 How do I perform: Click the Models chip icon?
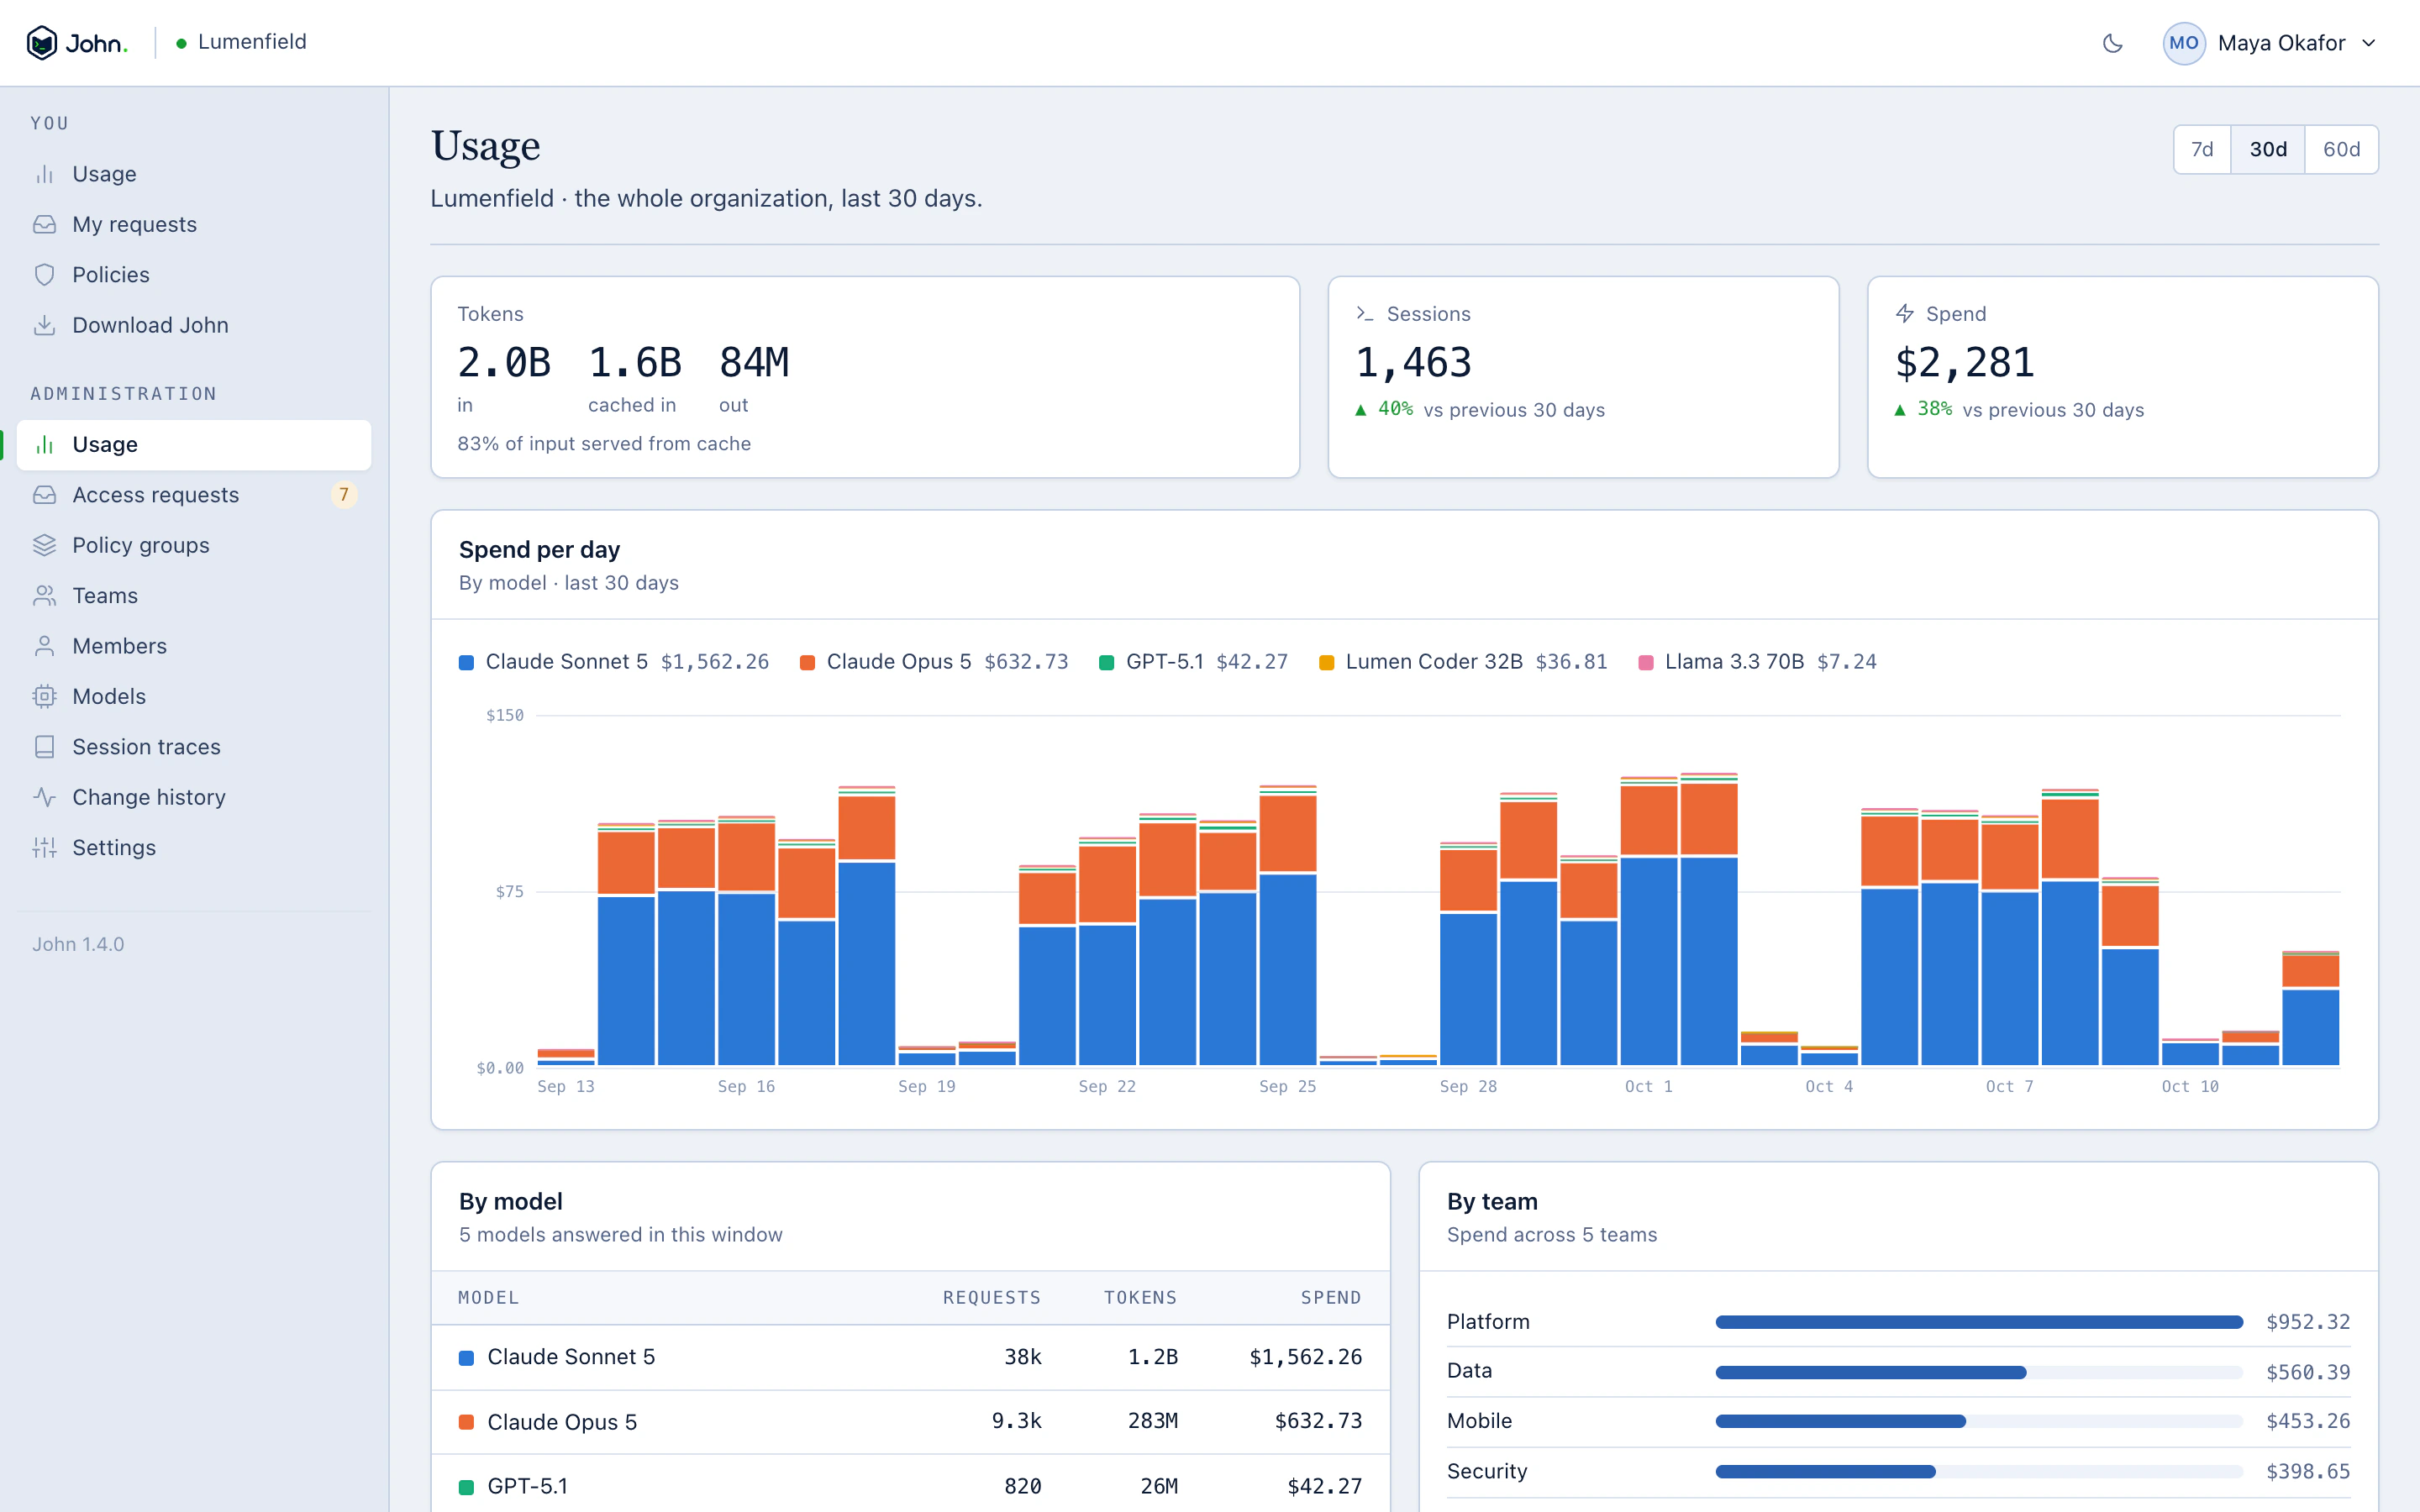coord(44,696)
